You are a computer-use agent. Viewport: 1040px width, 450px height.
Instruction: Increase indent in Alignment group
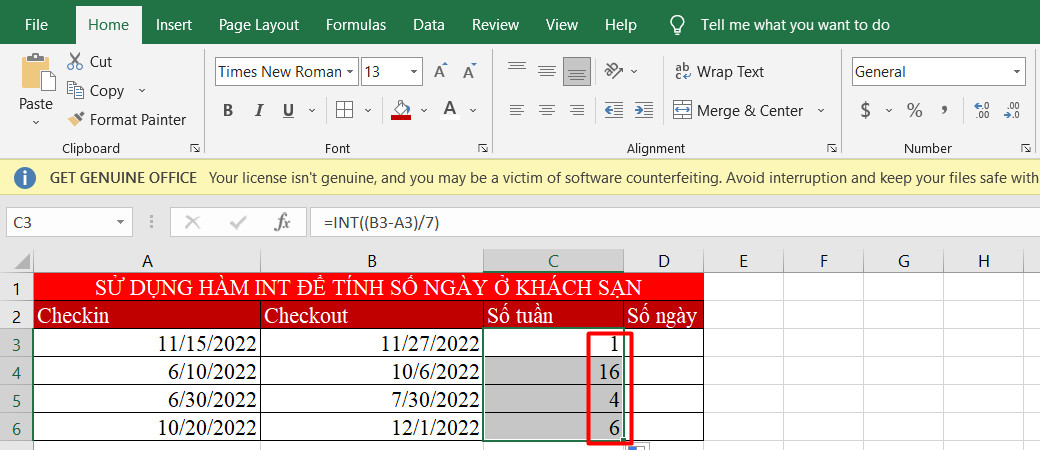(x=643, y=110)
